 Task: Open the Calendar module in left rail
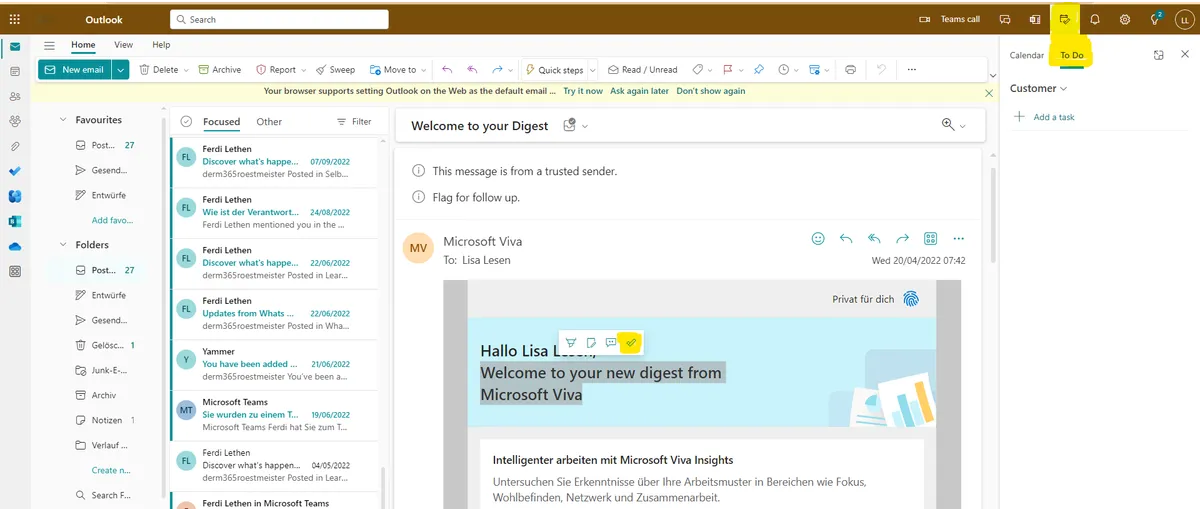tap(15, 72)
